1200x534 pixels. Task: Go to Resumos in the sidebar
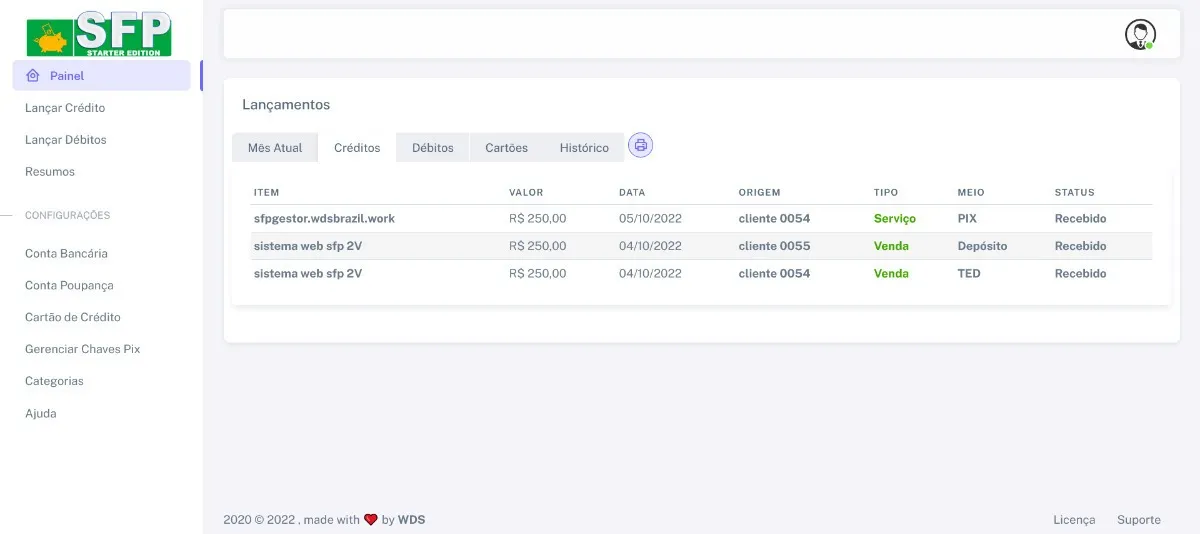point(50,172)
